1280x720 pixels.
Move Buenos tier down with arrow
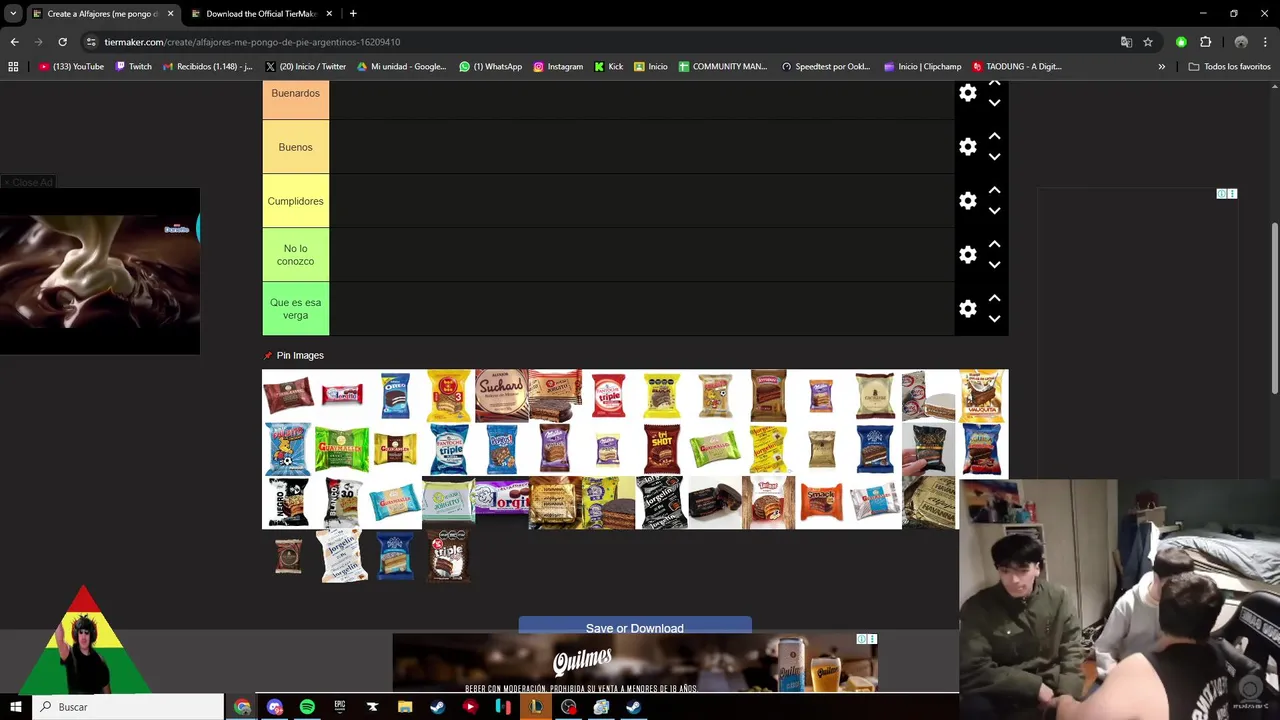click(x=994, y=157)
